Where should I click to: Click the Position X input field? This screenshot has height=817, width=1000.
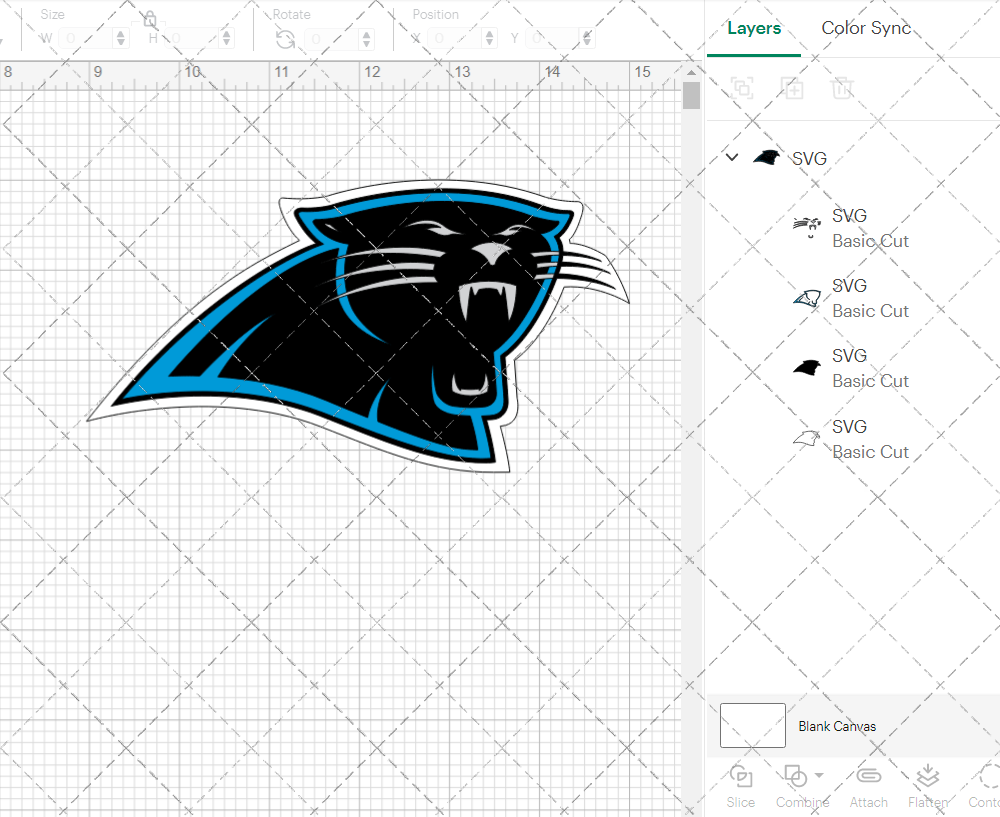pos(454,39)
